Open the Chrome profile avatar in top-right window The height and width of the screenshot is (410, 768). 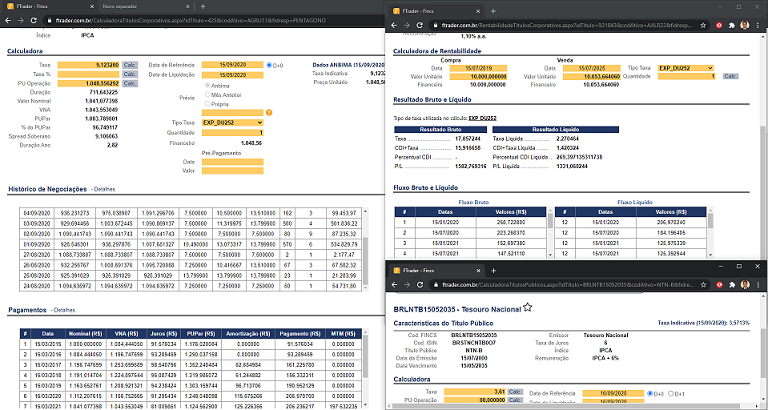pyautogui.click(x=747, y=23)
